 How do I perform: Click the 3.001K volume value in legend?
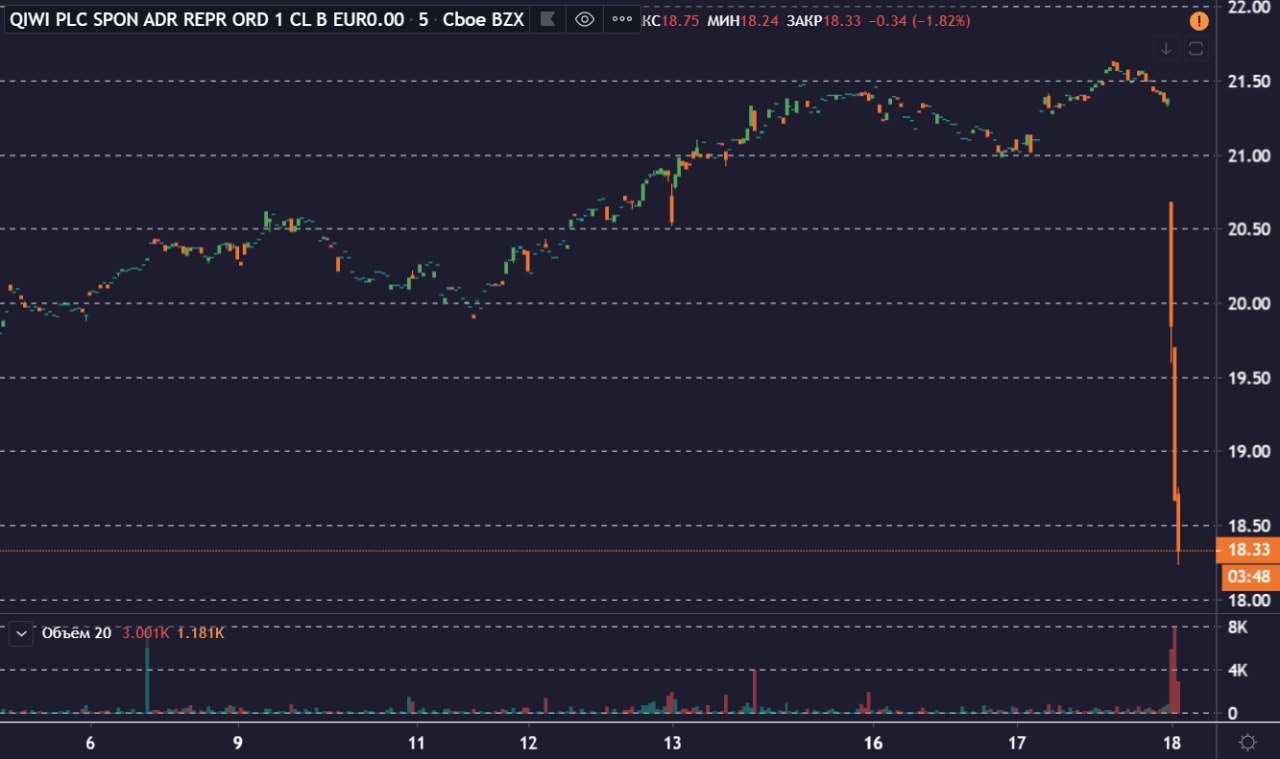[x=145, y=634]
